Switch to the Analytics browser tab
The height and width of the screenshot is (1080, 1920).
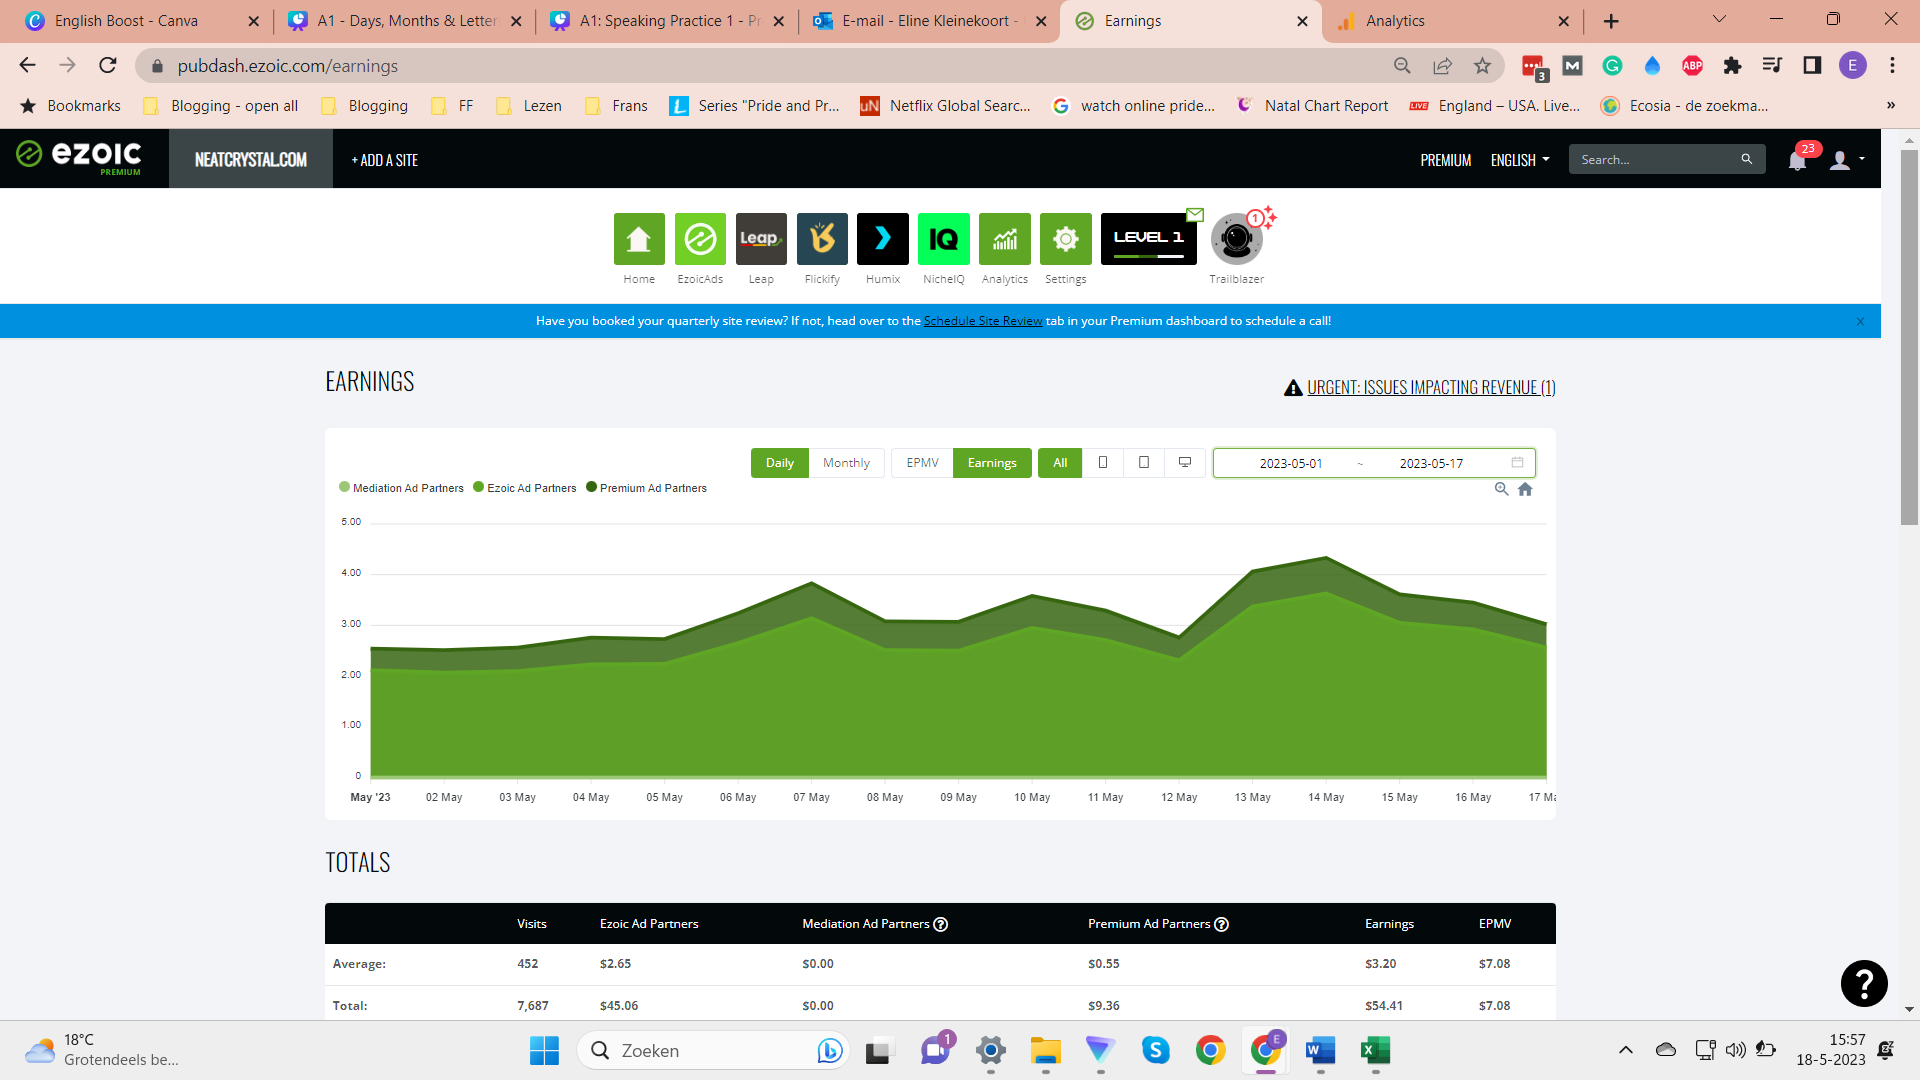[x=1455, y=21]
